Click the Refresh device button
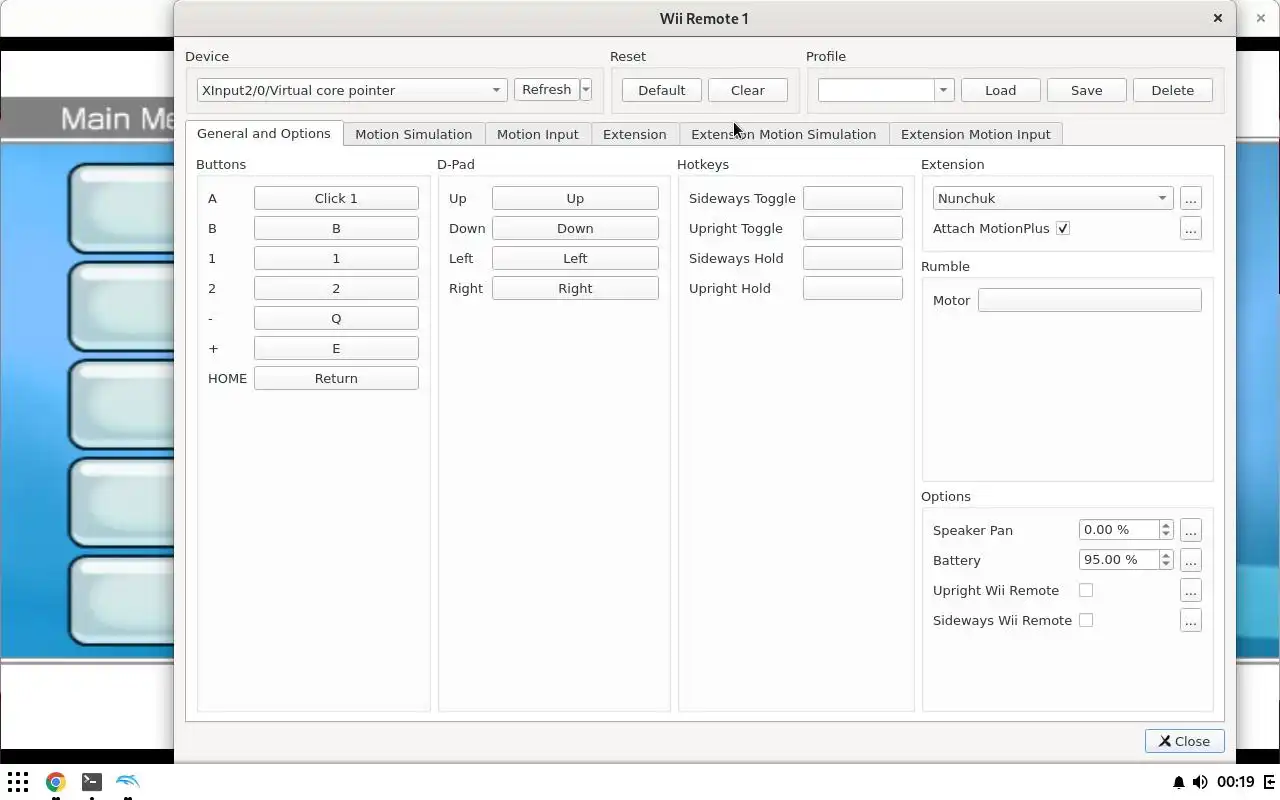 click(x=547, y=90)
